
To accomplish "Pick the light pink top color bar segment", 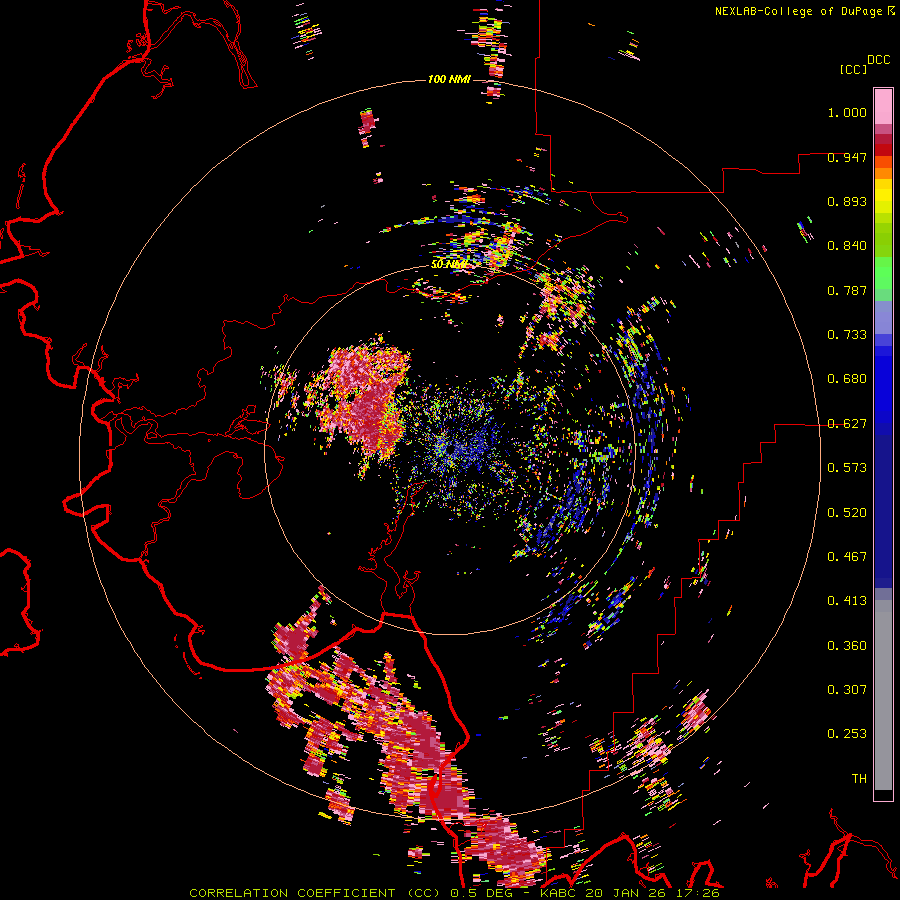I will tap(883, 106).
